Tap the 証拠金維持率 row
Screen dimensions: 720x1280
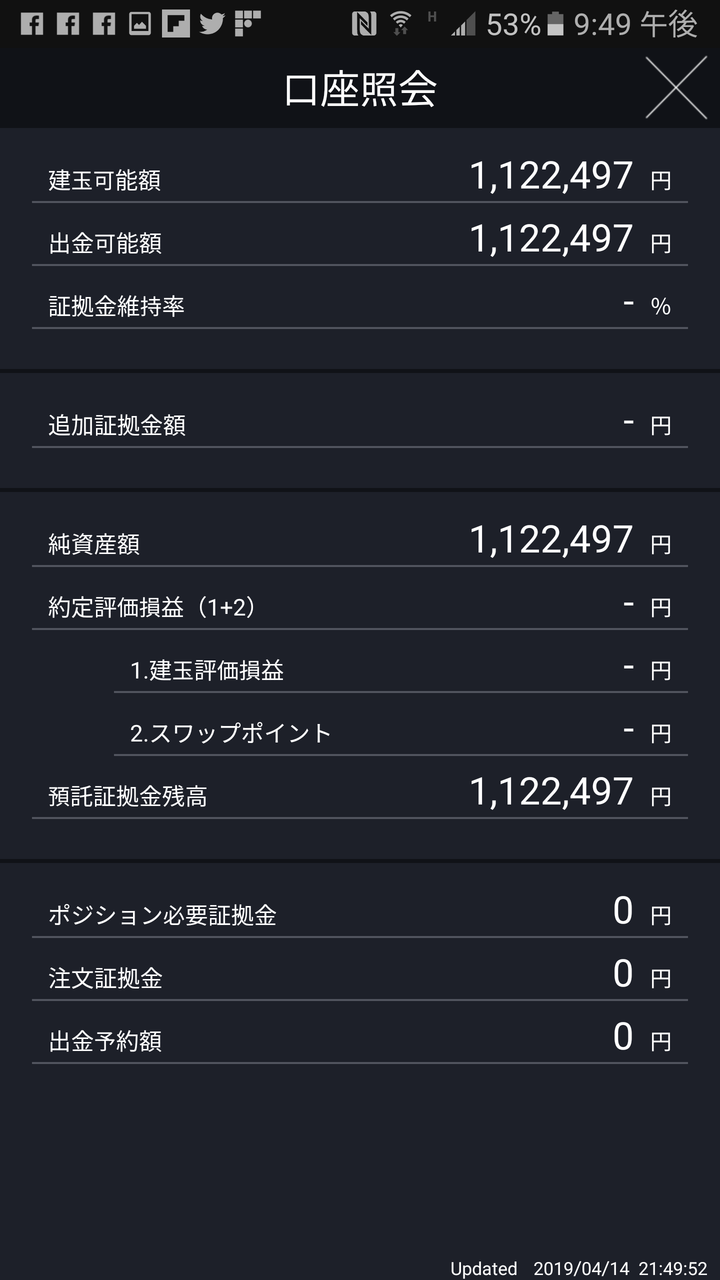point(360,304)
